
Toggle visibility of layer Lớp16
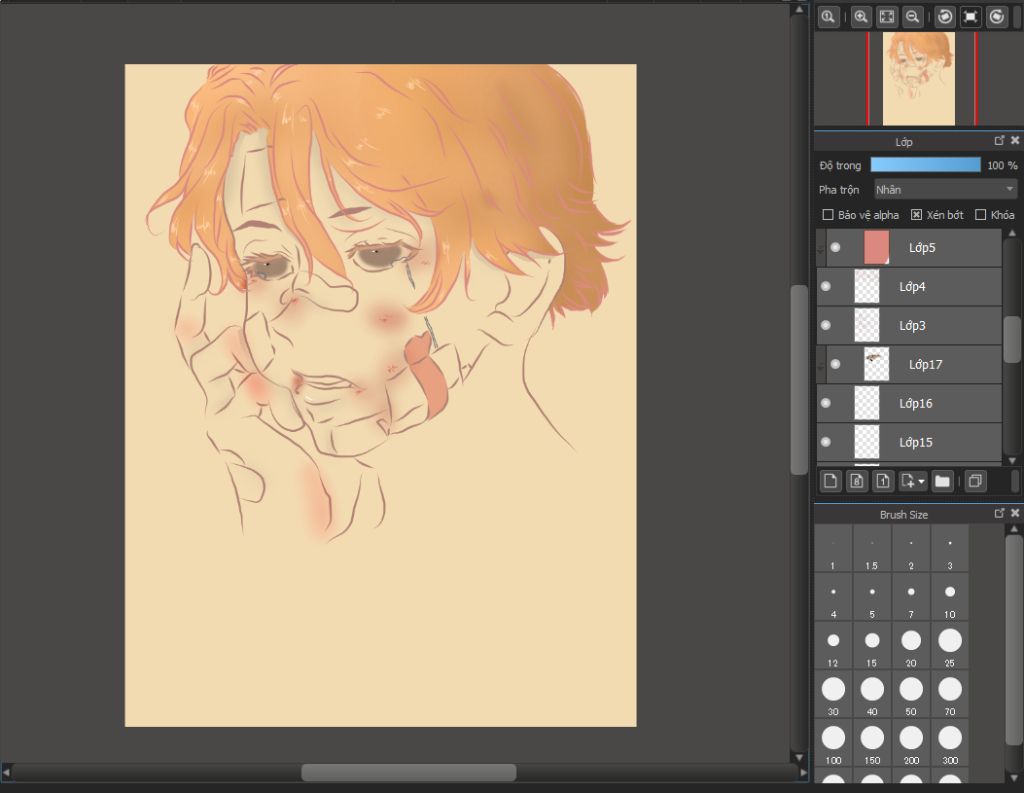(x=825, y=403)
